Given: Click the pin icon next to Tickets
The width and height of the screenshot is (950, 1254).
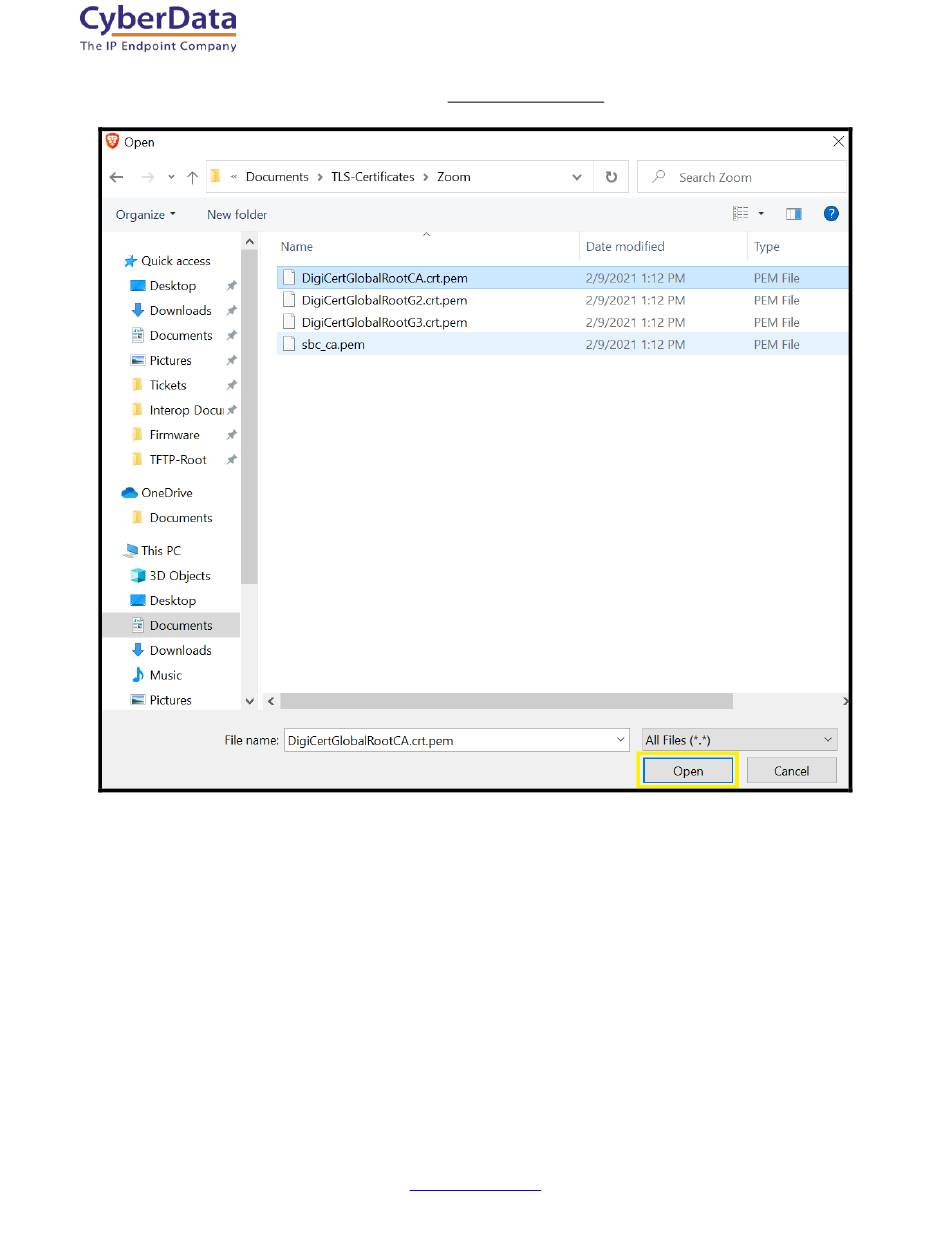Looking at the screenshot, I should [231, 385].
